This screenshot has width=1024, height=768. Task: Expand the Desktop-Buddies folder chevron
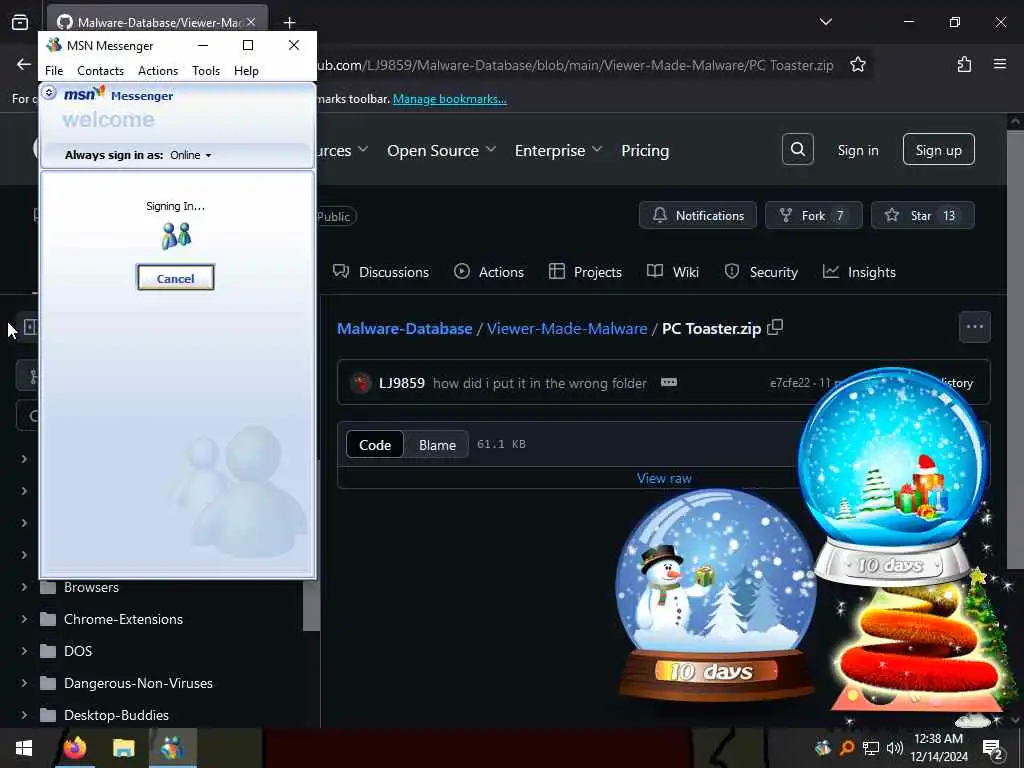[24, 715]
